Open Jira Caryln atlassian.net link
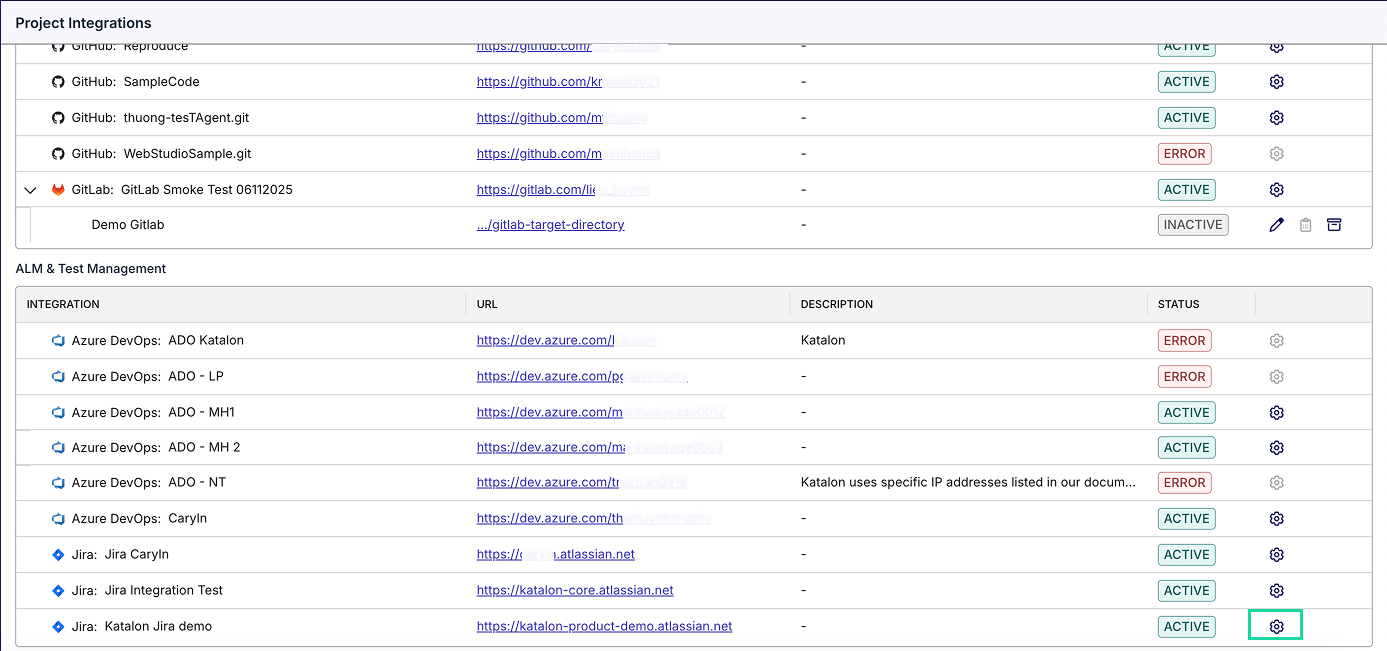 [556, 555]
